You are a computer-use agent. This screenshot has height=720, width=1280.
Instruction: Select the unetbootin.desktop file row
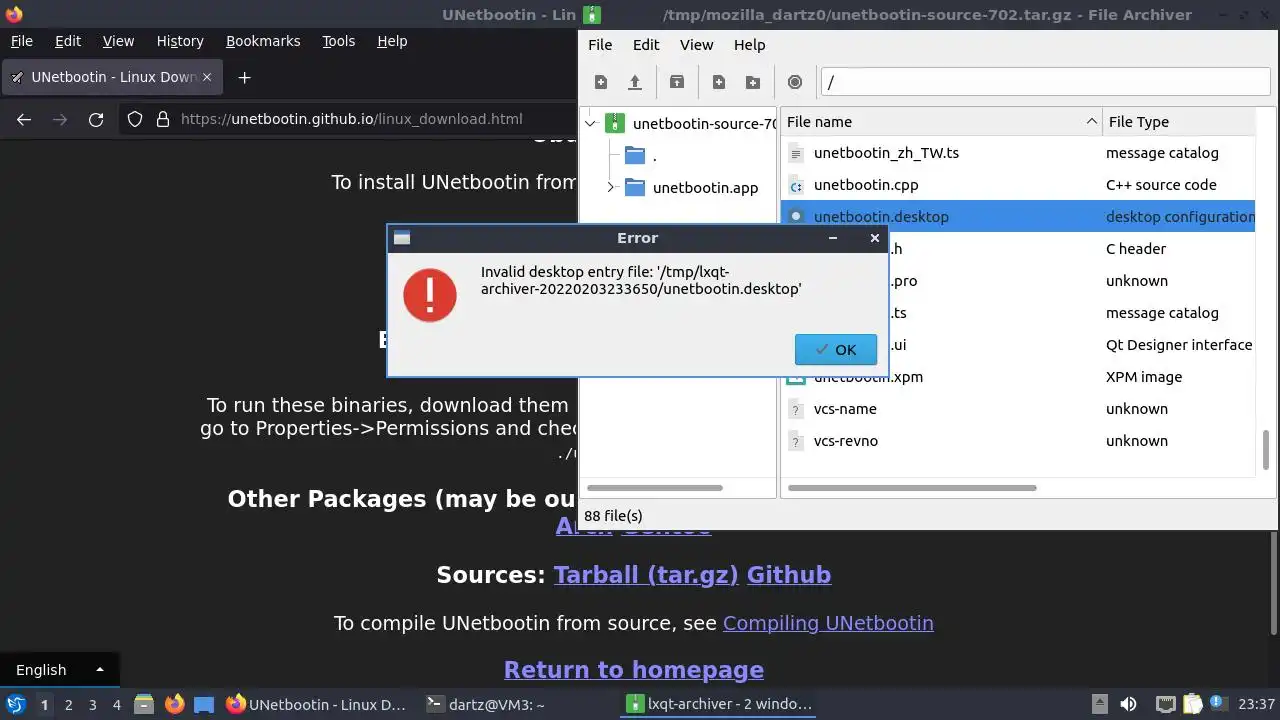coord(1017,217)
